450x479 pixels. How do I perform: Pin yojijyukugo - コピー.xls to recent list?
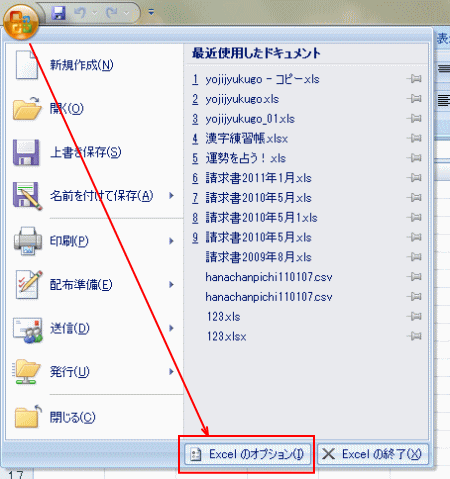(x=414, y=79)
